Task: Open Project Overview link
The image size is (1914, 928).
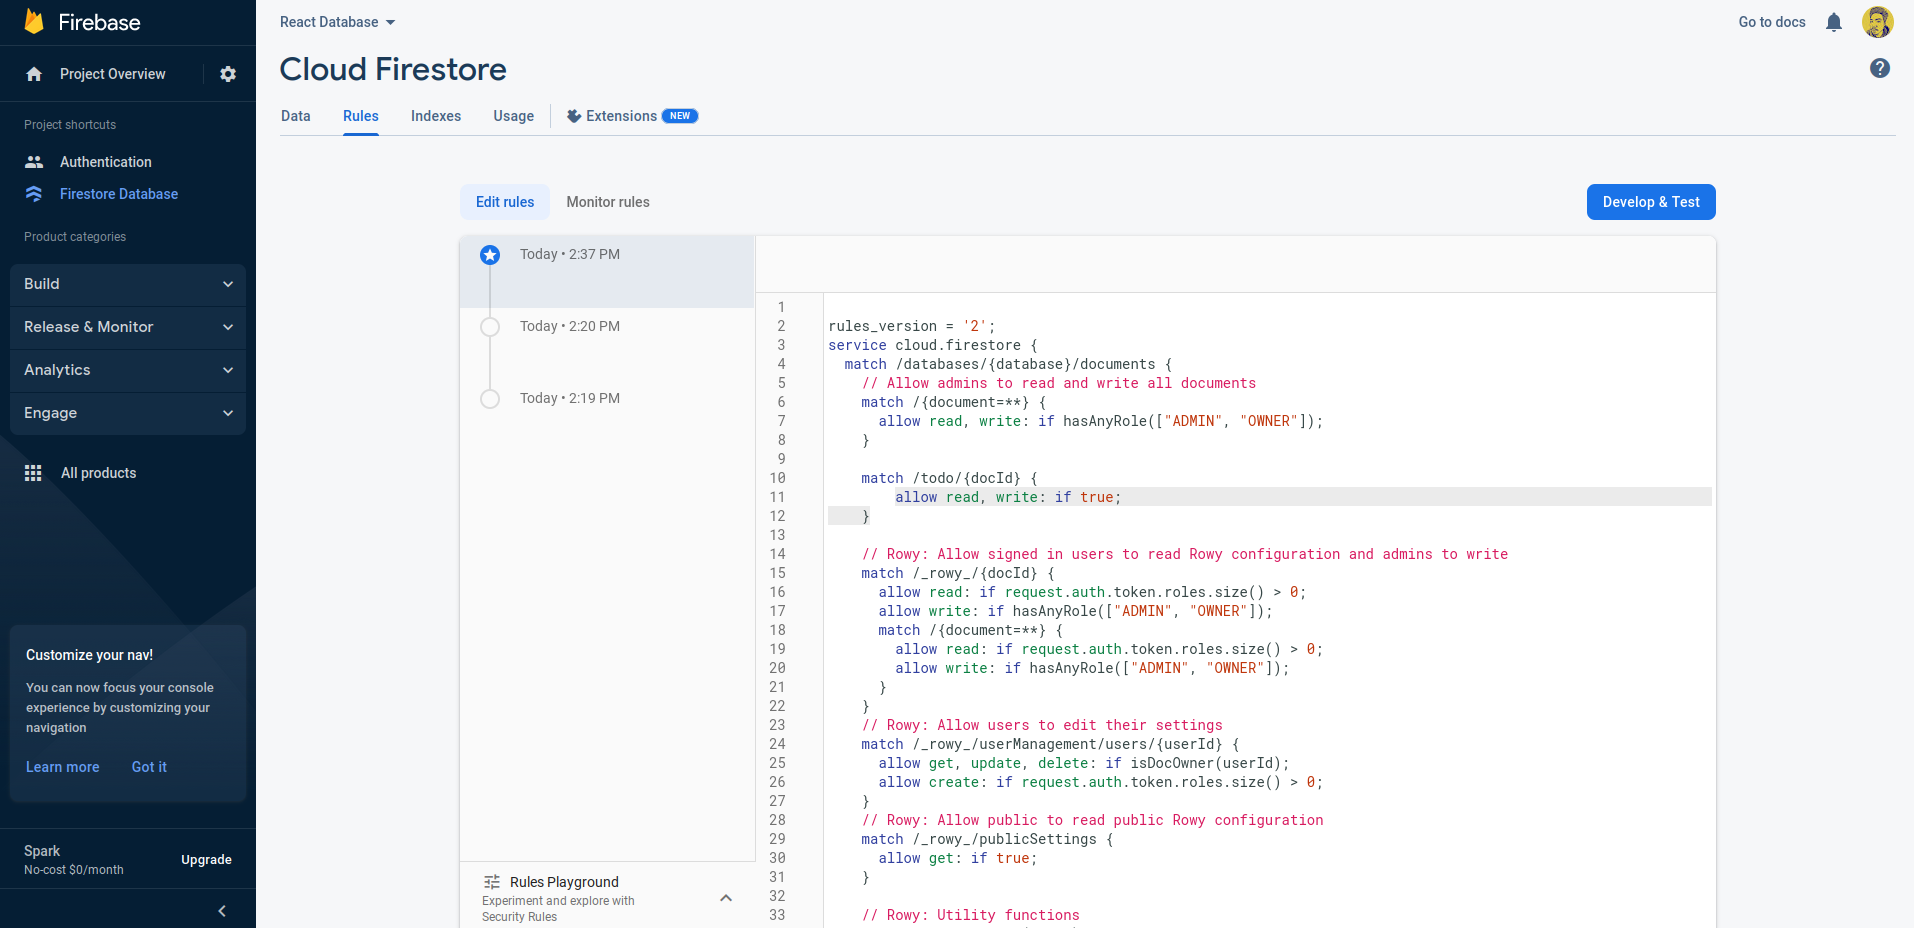Action: click(x=113, y=74)
